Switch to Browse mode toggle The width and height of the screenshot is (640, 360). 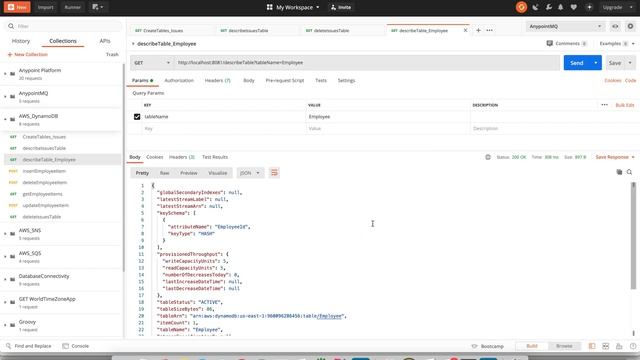(x=564, y=346)
